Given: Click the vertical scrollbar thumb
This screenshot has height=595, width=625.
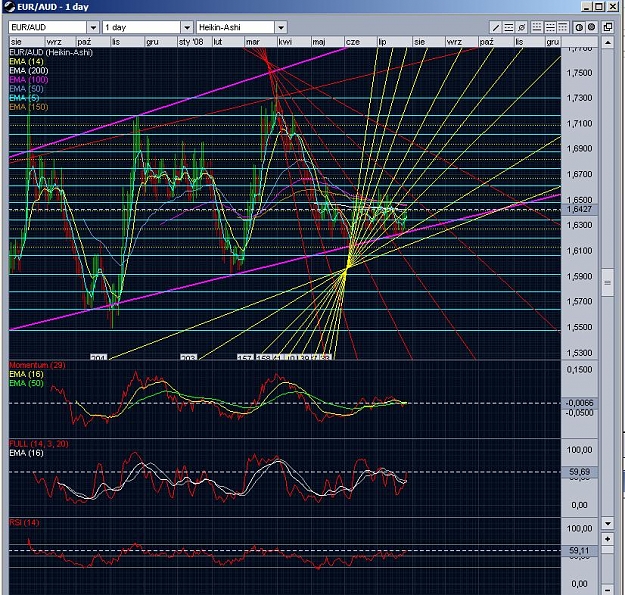Looking at the screenshot, I should coord(607,283).
